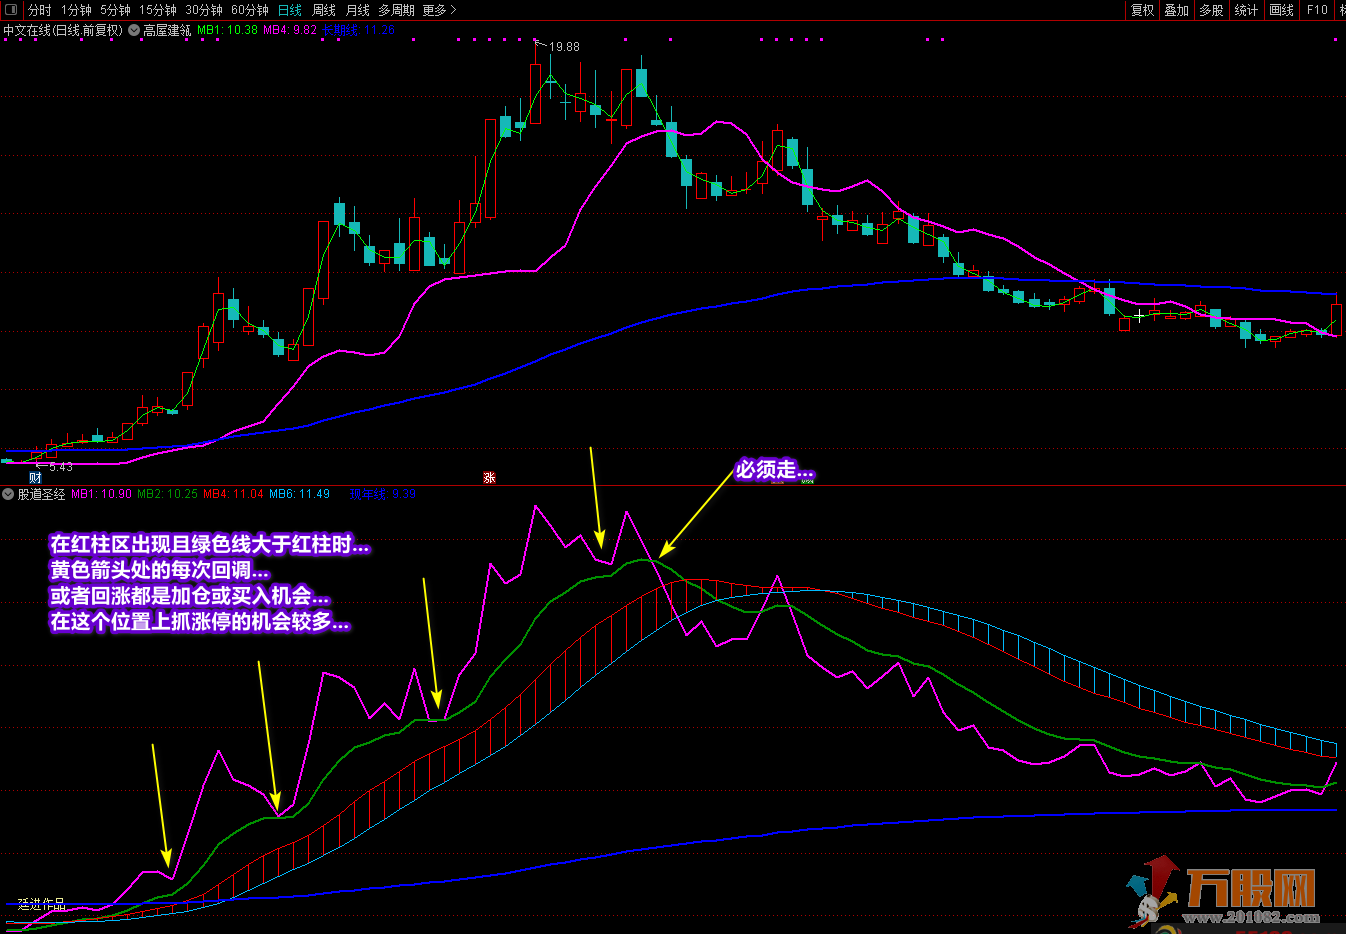Activate the 画线 drawing tool

1281,10
